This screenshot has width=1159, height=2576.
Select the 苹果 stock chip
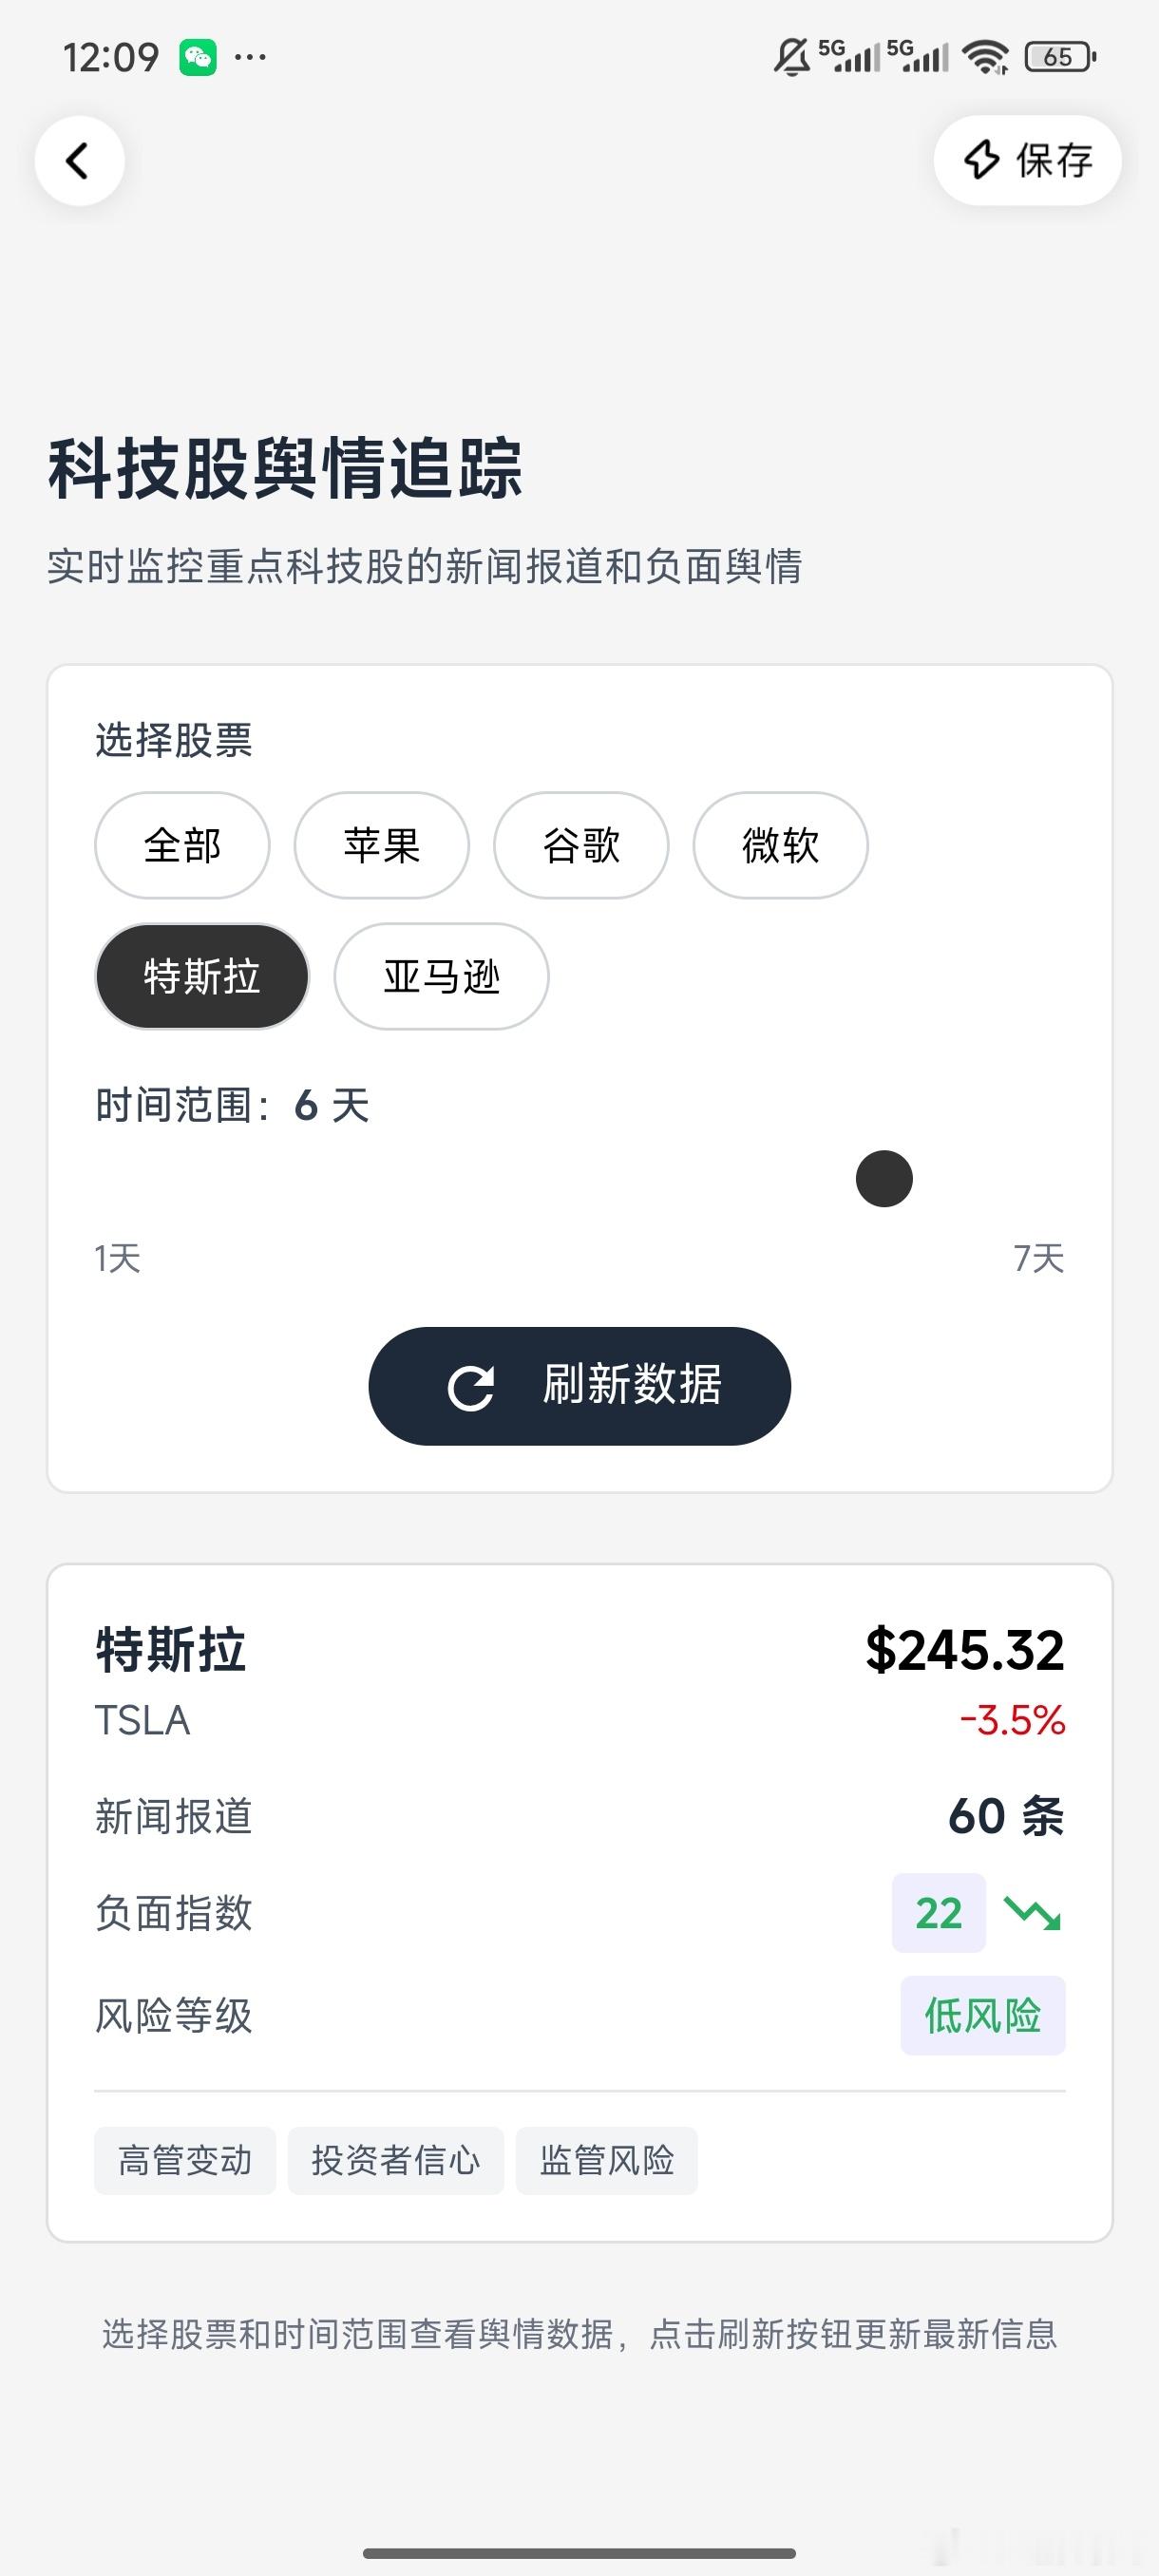click(x=381, y=845)
